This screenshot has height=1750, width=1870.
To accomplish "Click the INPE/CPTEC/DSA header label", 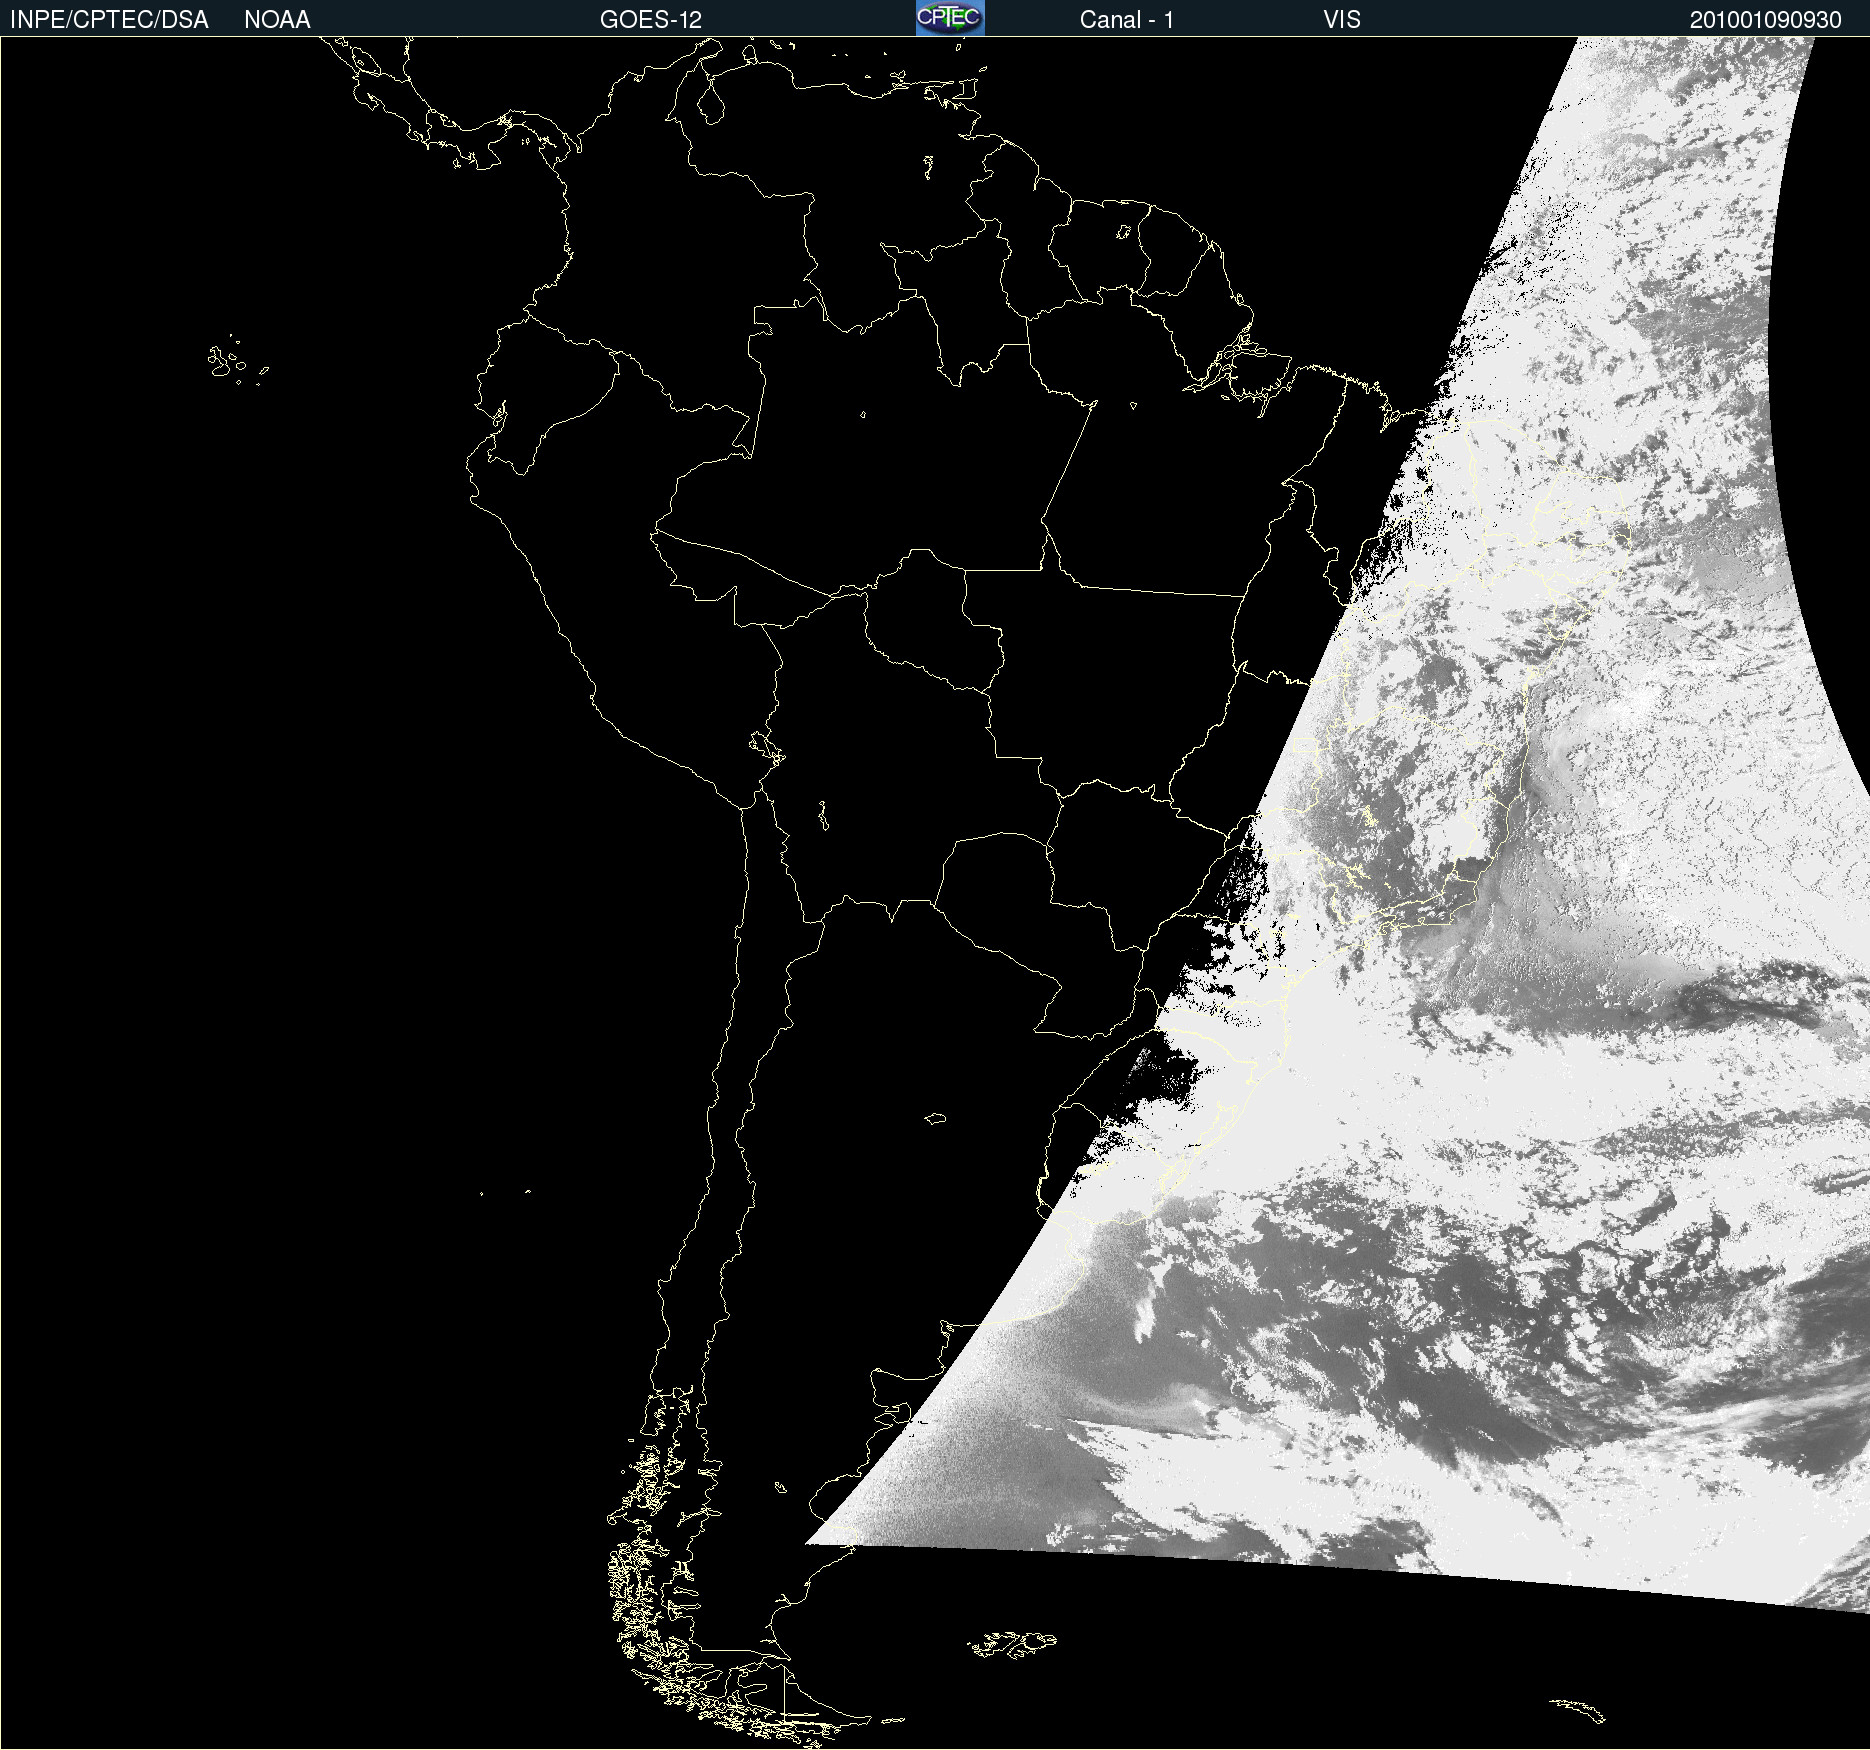I will (109, 20).
